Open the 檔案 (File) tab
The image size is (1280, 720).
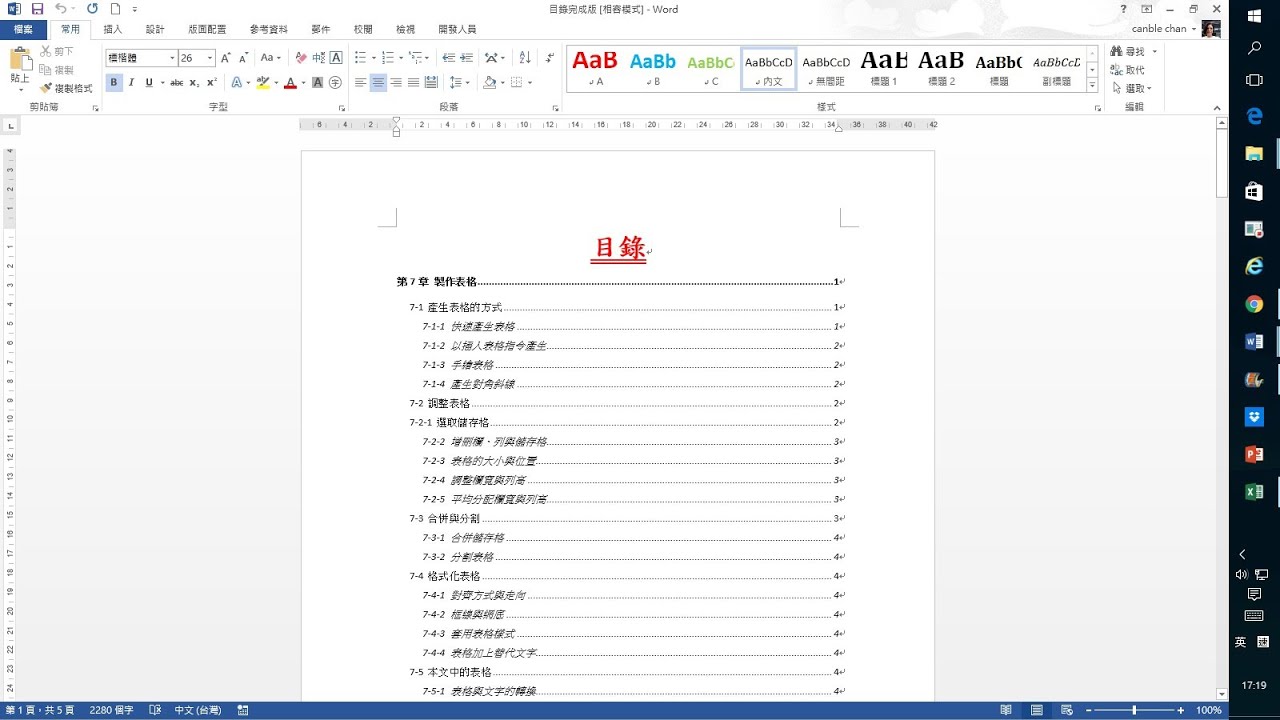coord(22,30)
